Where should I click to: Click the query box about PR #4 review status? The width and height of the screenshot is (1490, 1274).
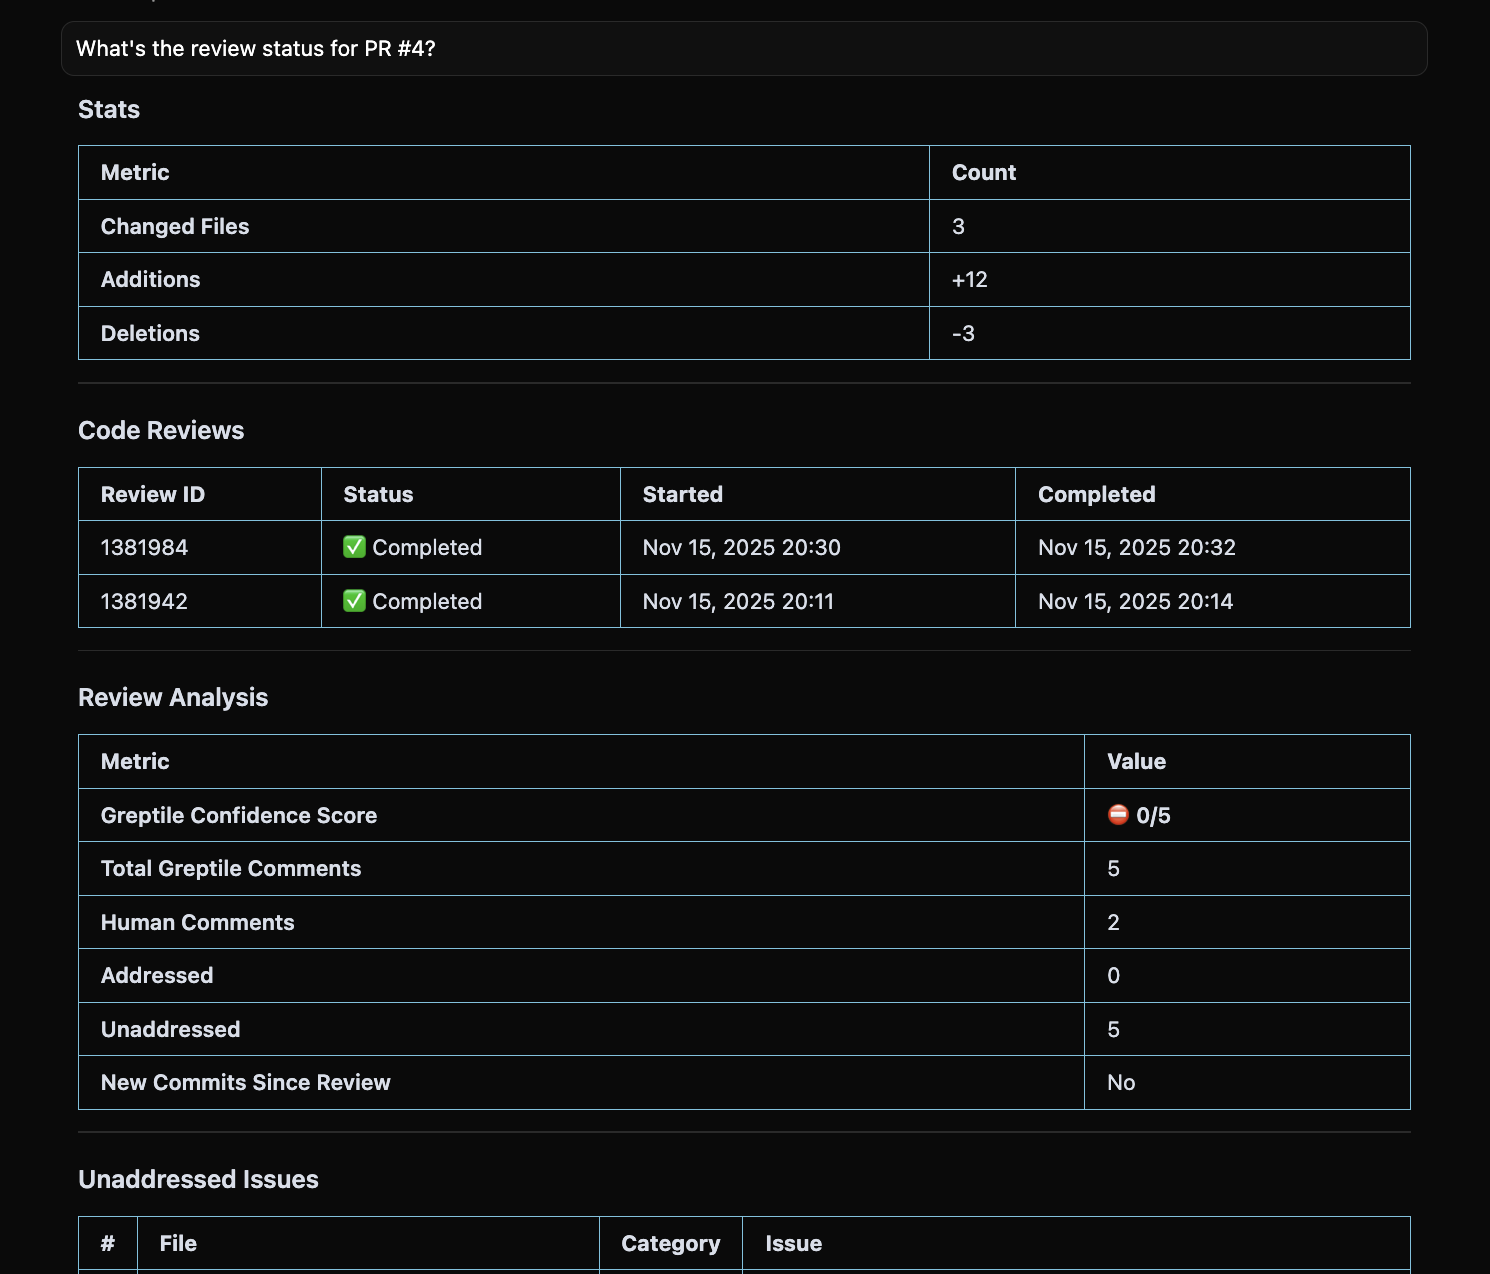click(x=744, y=49)
